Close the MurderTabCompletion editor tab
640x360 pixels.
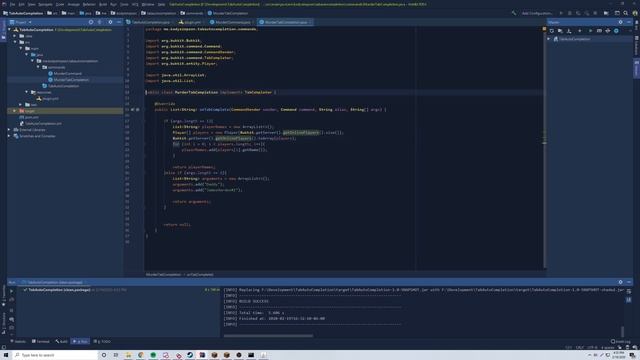(310, 22)
